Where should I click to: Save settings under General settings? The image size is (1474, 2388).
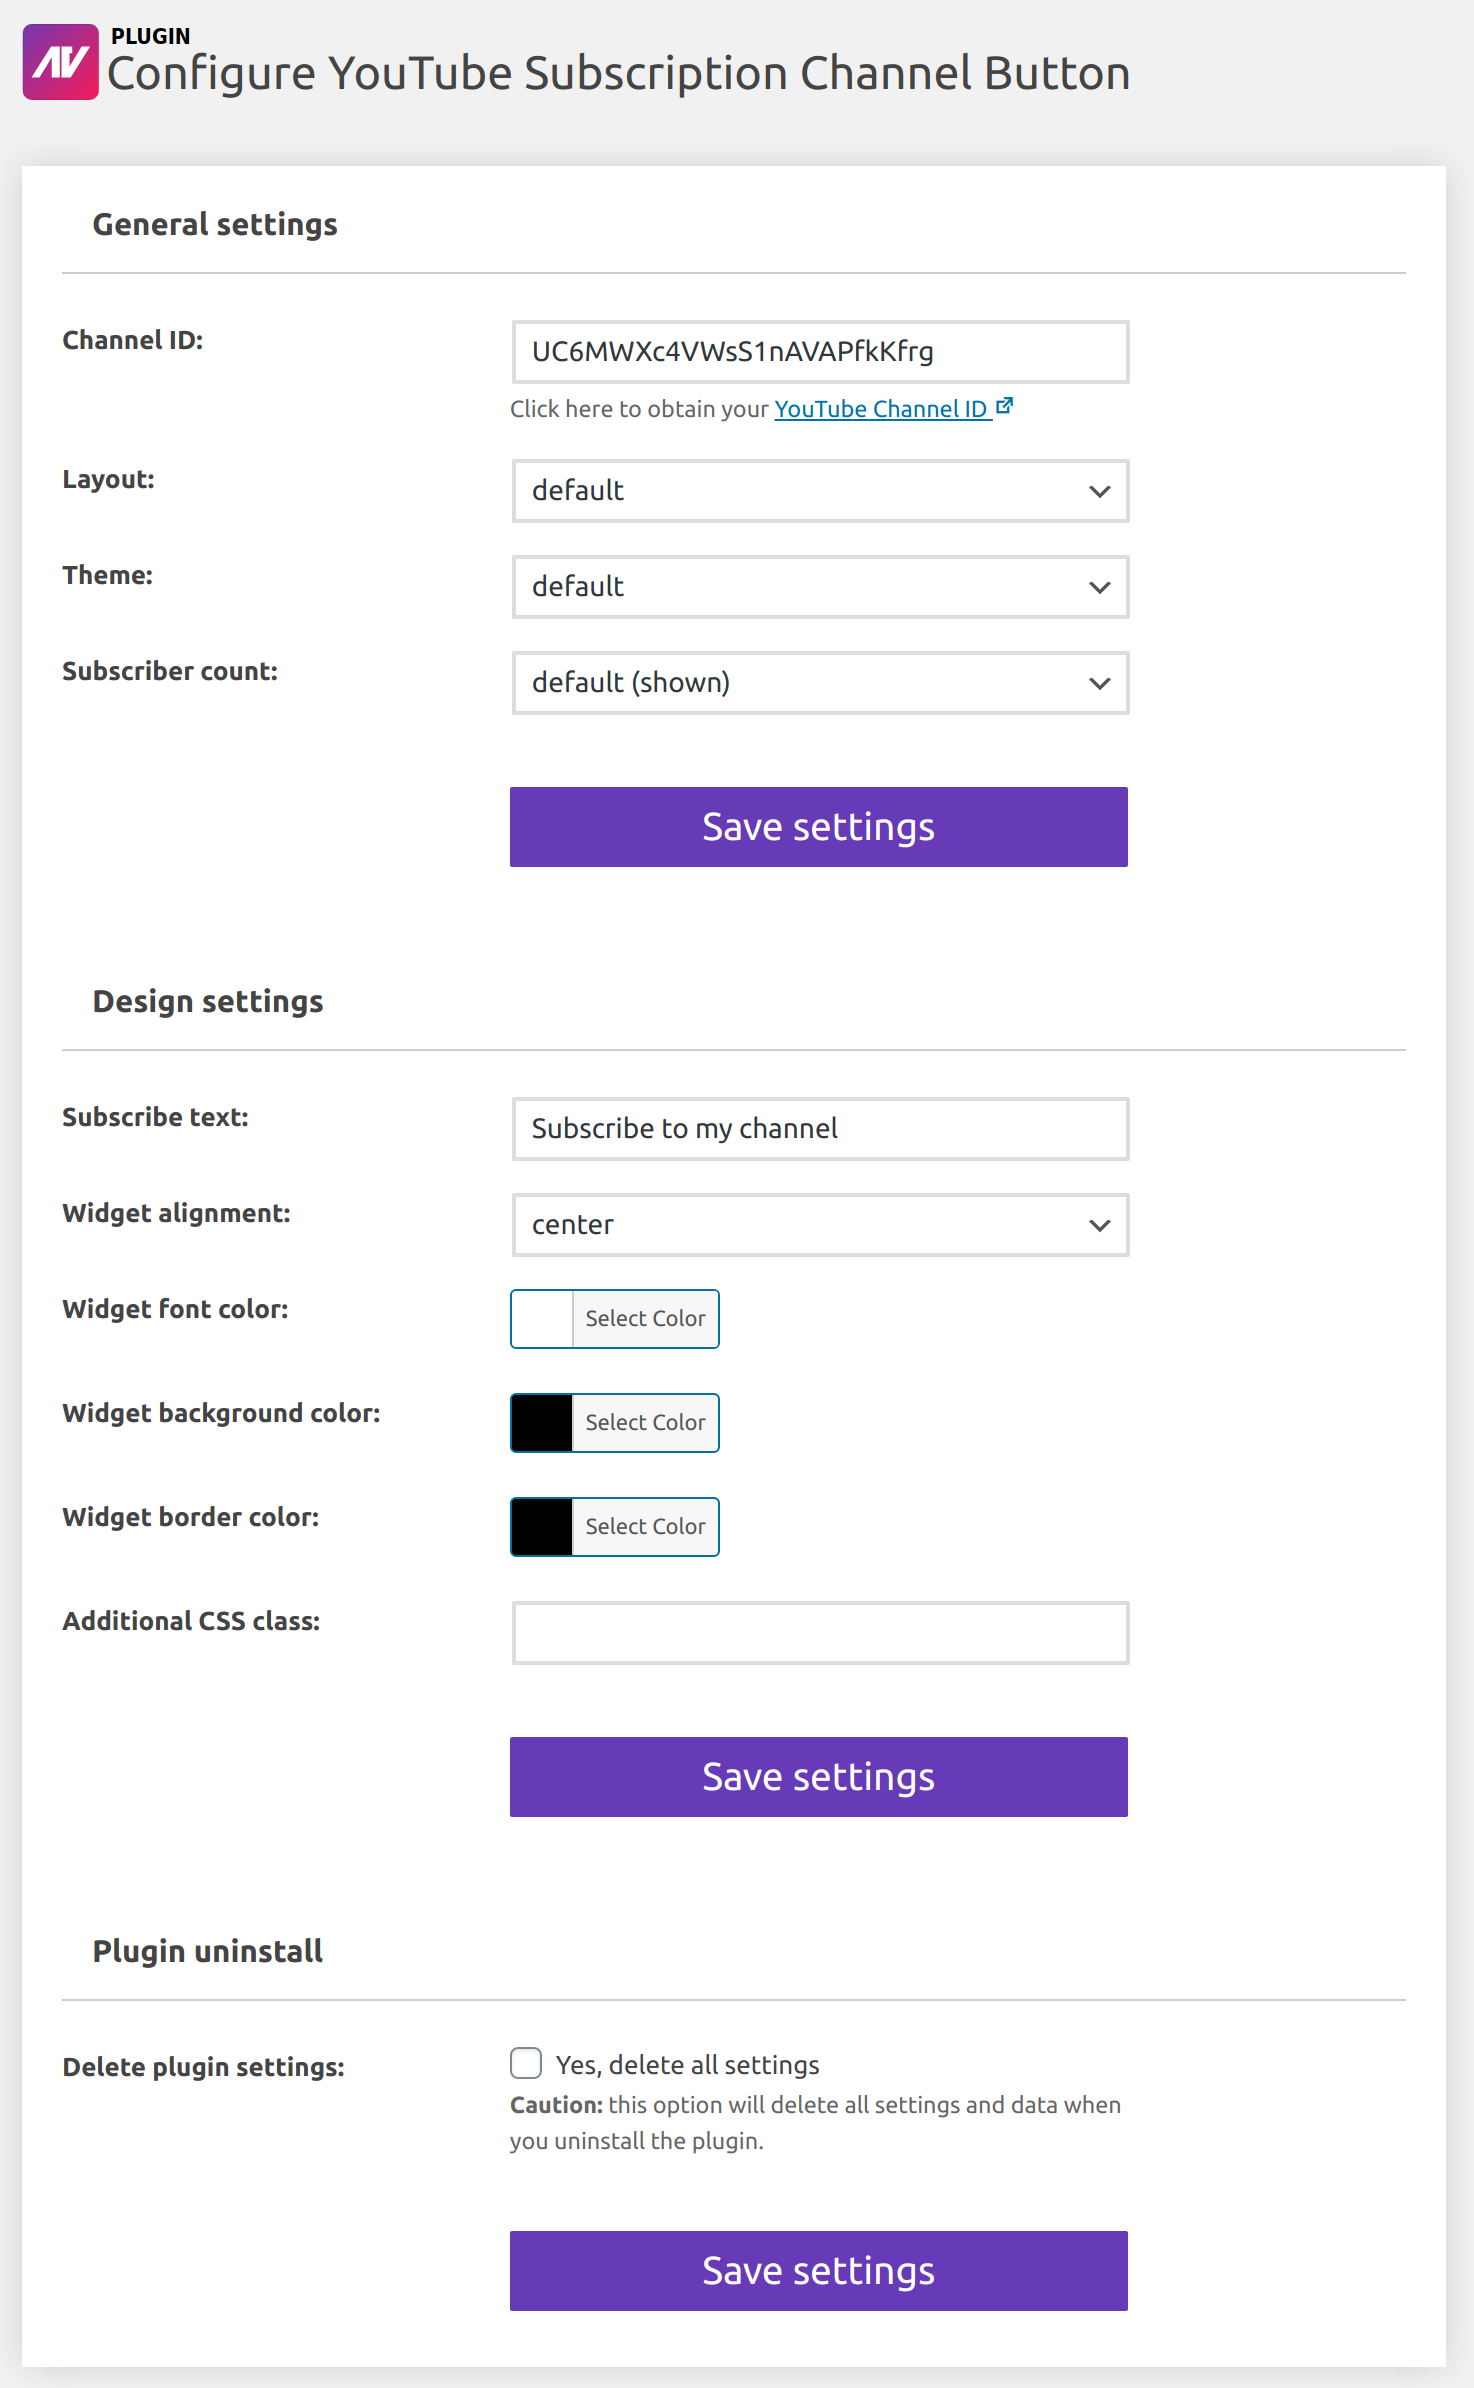819,827
